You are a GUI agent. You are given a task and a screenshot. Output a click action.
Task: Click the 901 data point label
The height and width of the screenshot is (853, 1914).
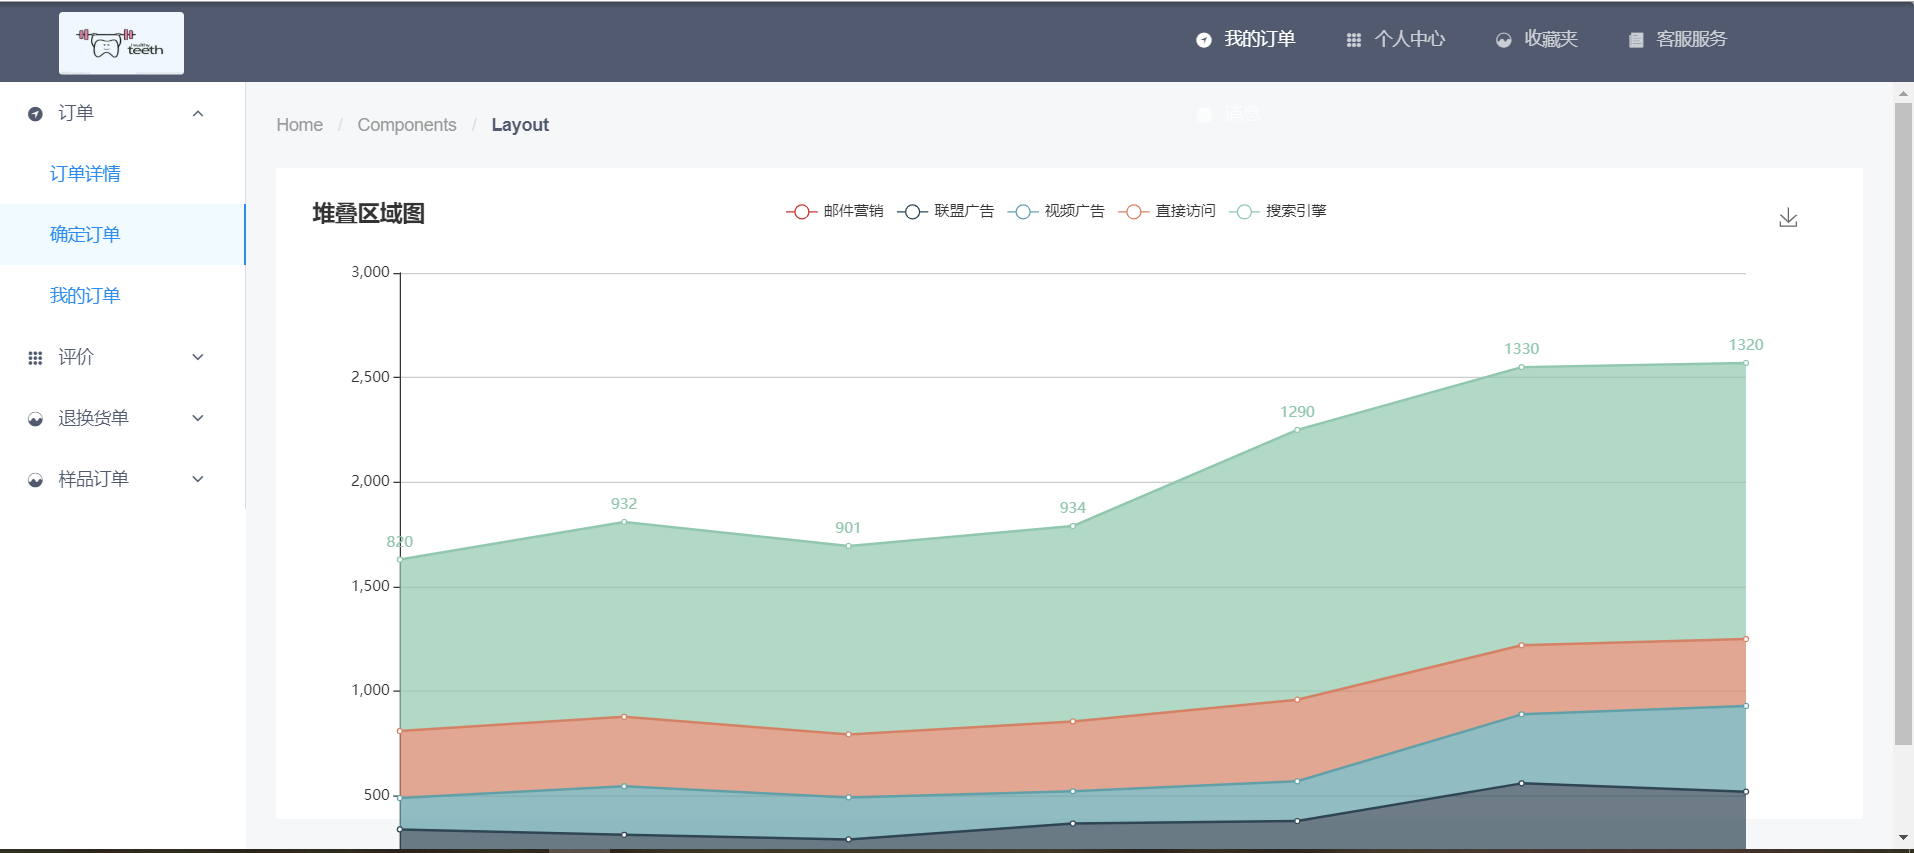848,528
